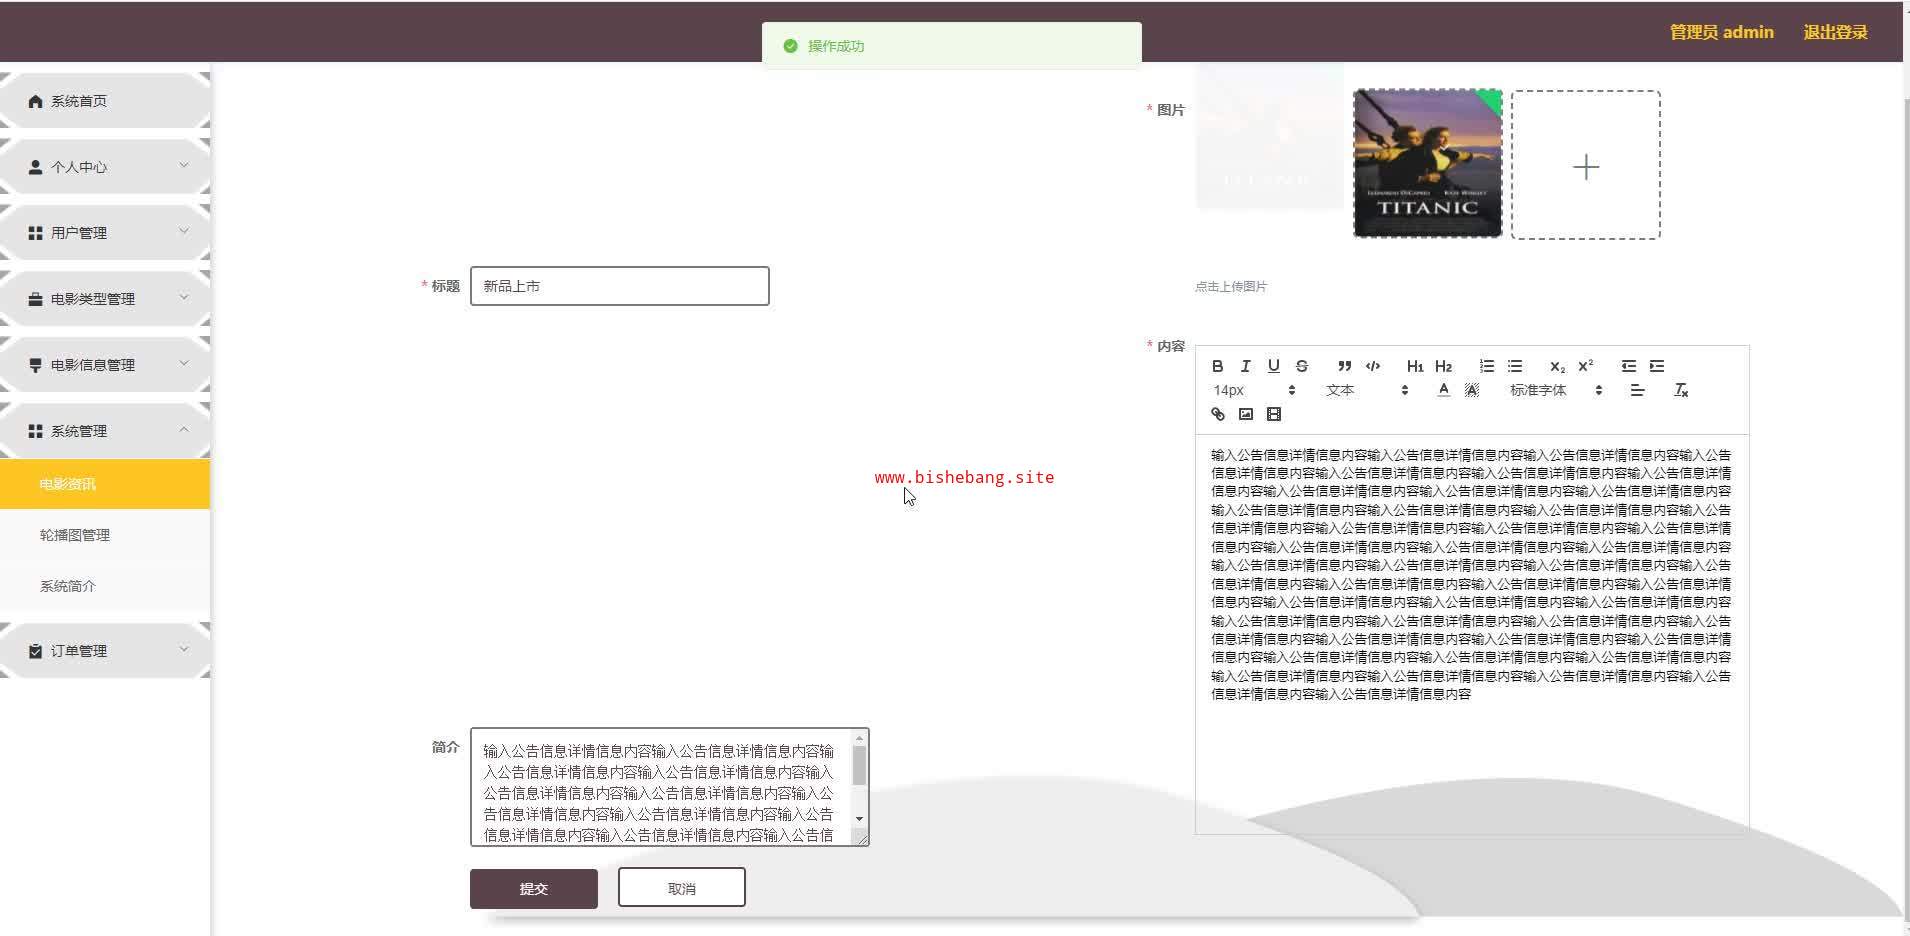This screenshot has height=936, width=1910.
Task: Select the 电影资讯 submenu item
Action: click(105, 484)
